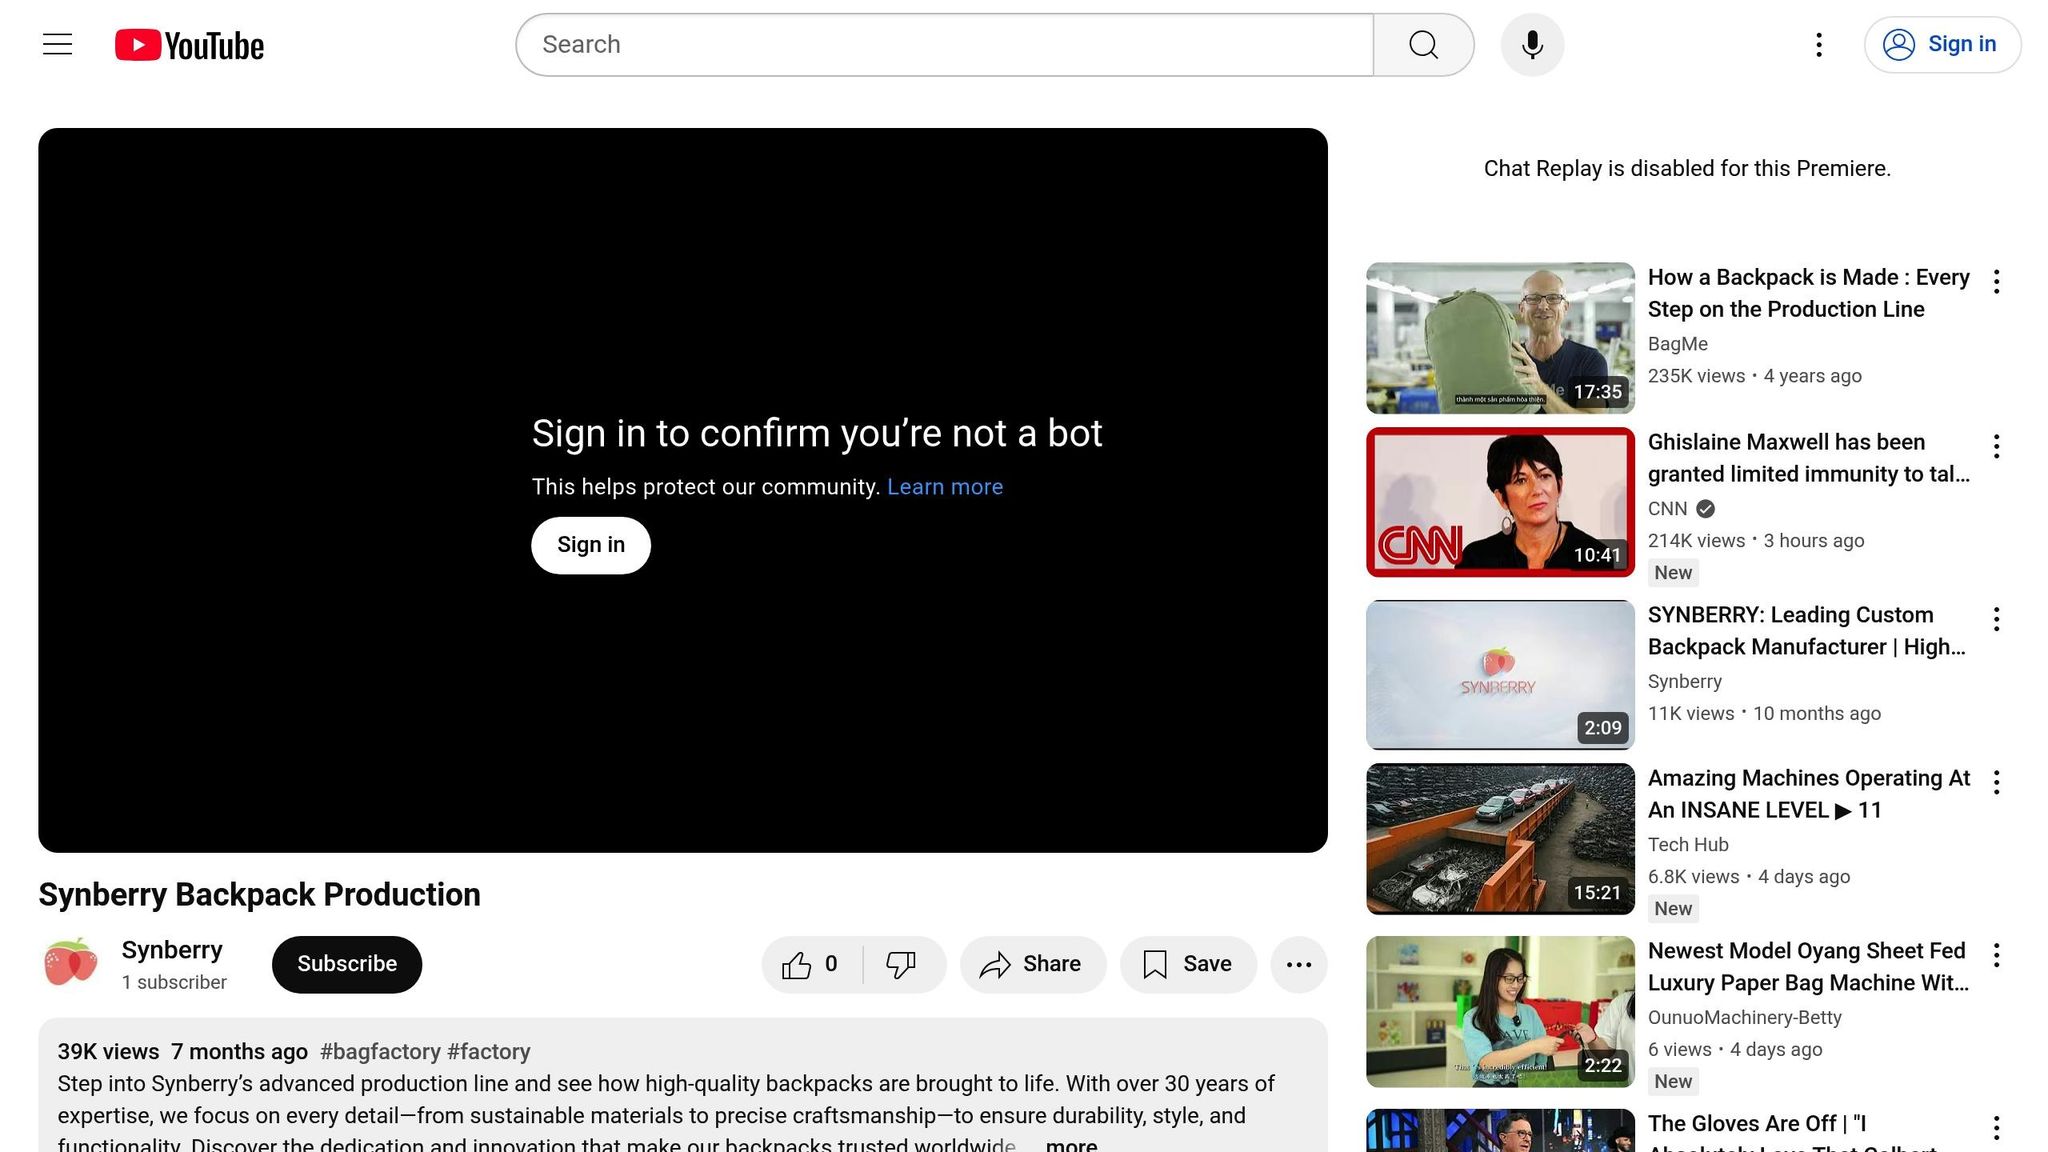Visit Tech Hub channel
Screen dimensions: 2048x1152
[x=1688, y=845]
